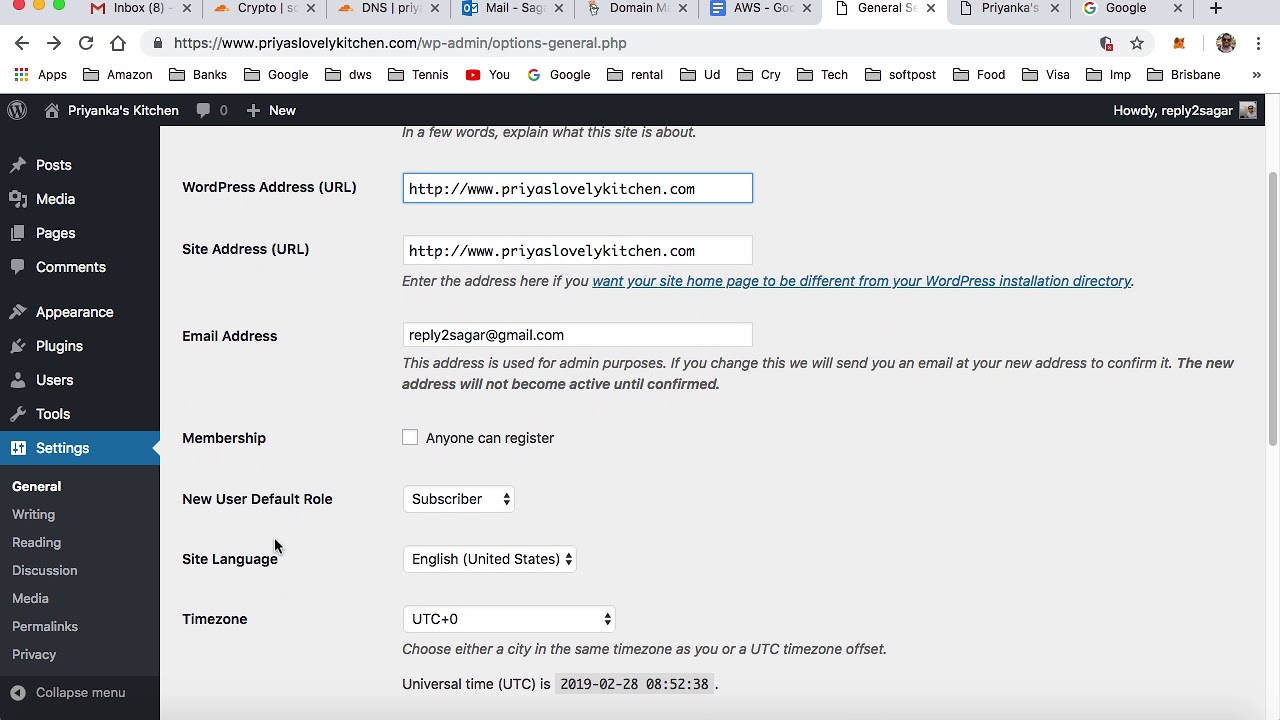Switch to the Crypto browser tab

click(264, 8)
